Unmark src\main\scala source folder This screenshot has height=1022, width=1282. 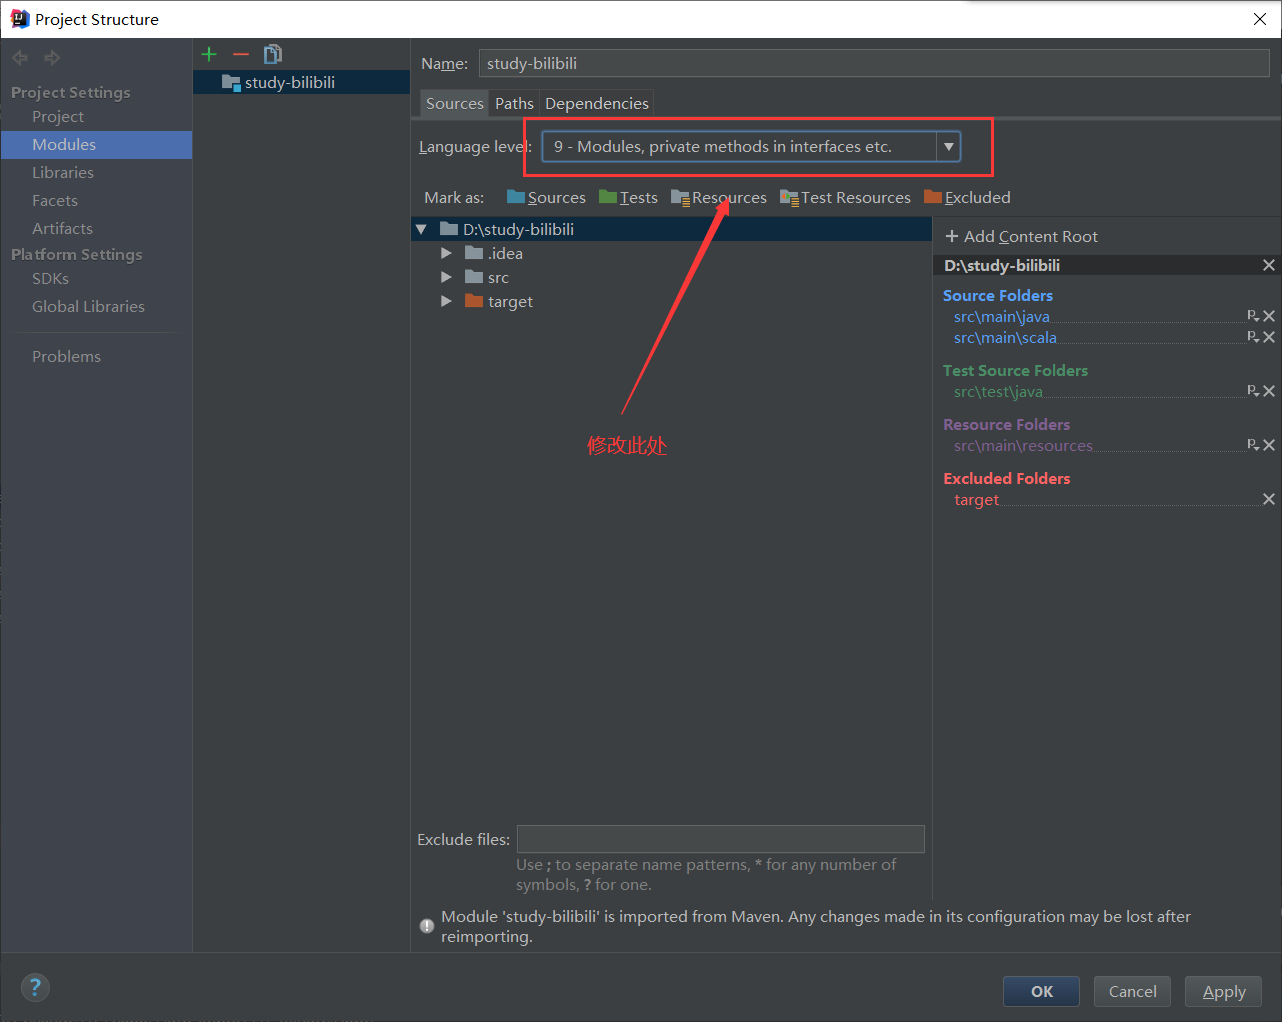(x=1269, y=337)
